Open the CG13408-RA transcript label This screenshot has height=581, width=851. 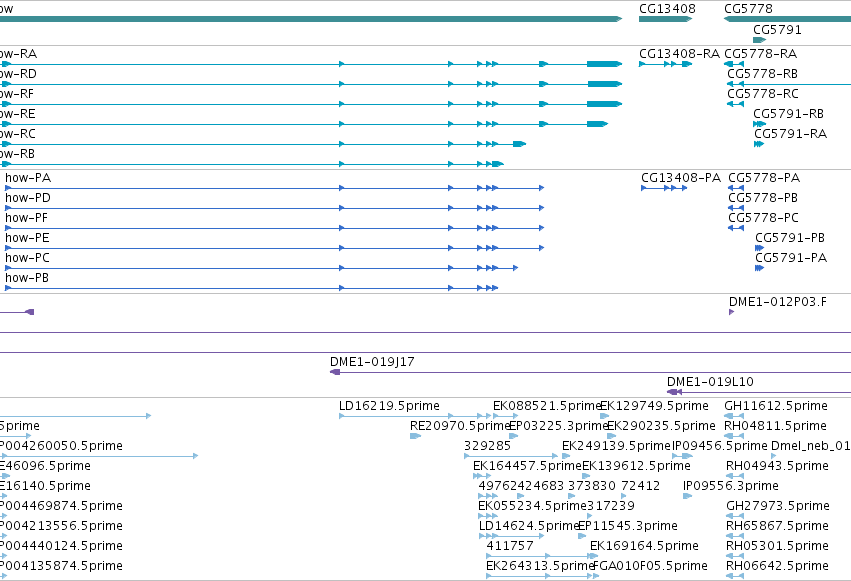click(x=679, y=54)
